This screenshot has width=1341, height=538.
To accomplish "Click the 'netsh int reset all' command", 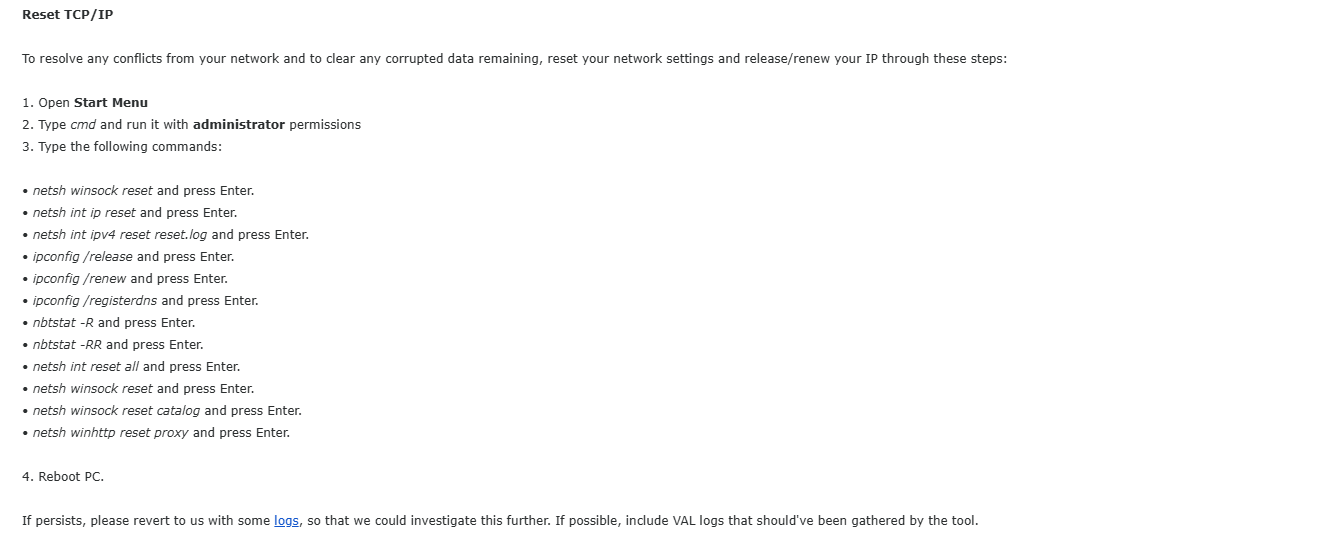I will coord(85,367).
